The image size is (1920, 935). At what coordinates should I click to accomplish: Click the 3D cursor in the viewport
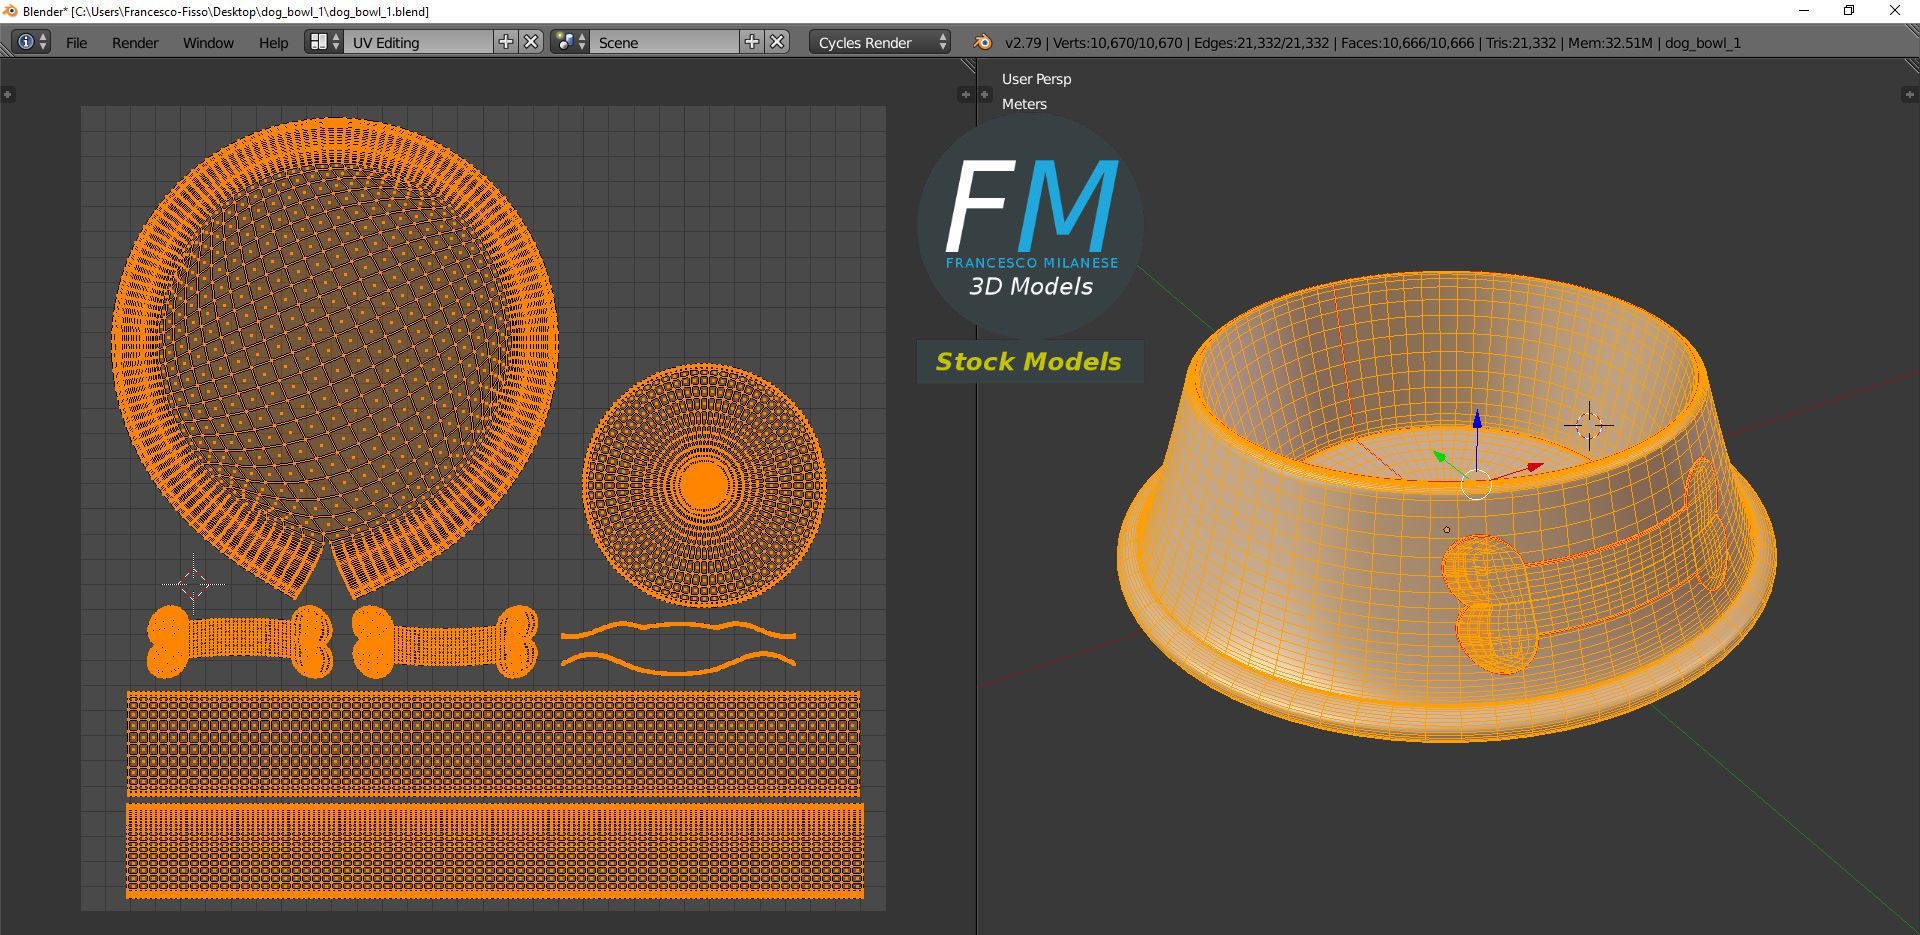coord(1588,425)
